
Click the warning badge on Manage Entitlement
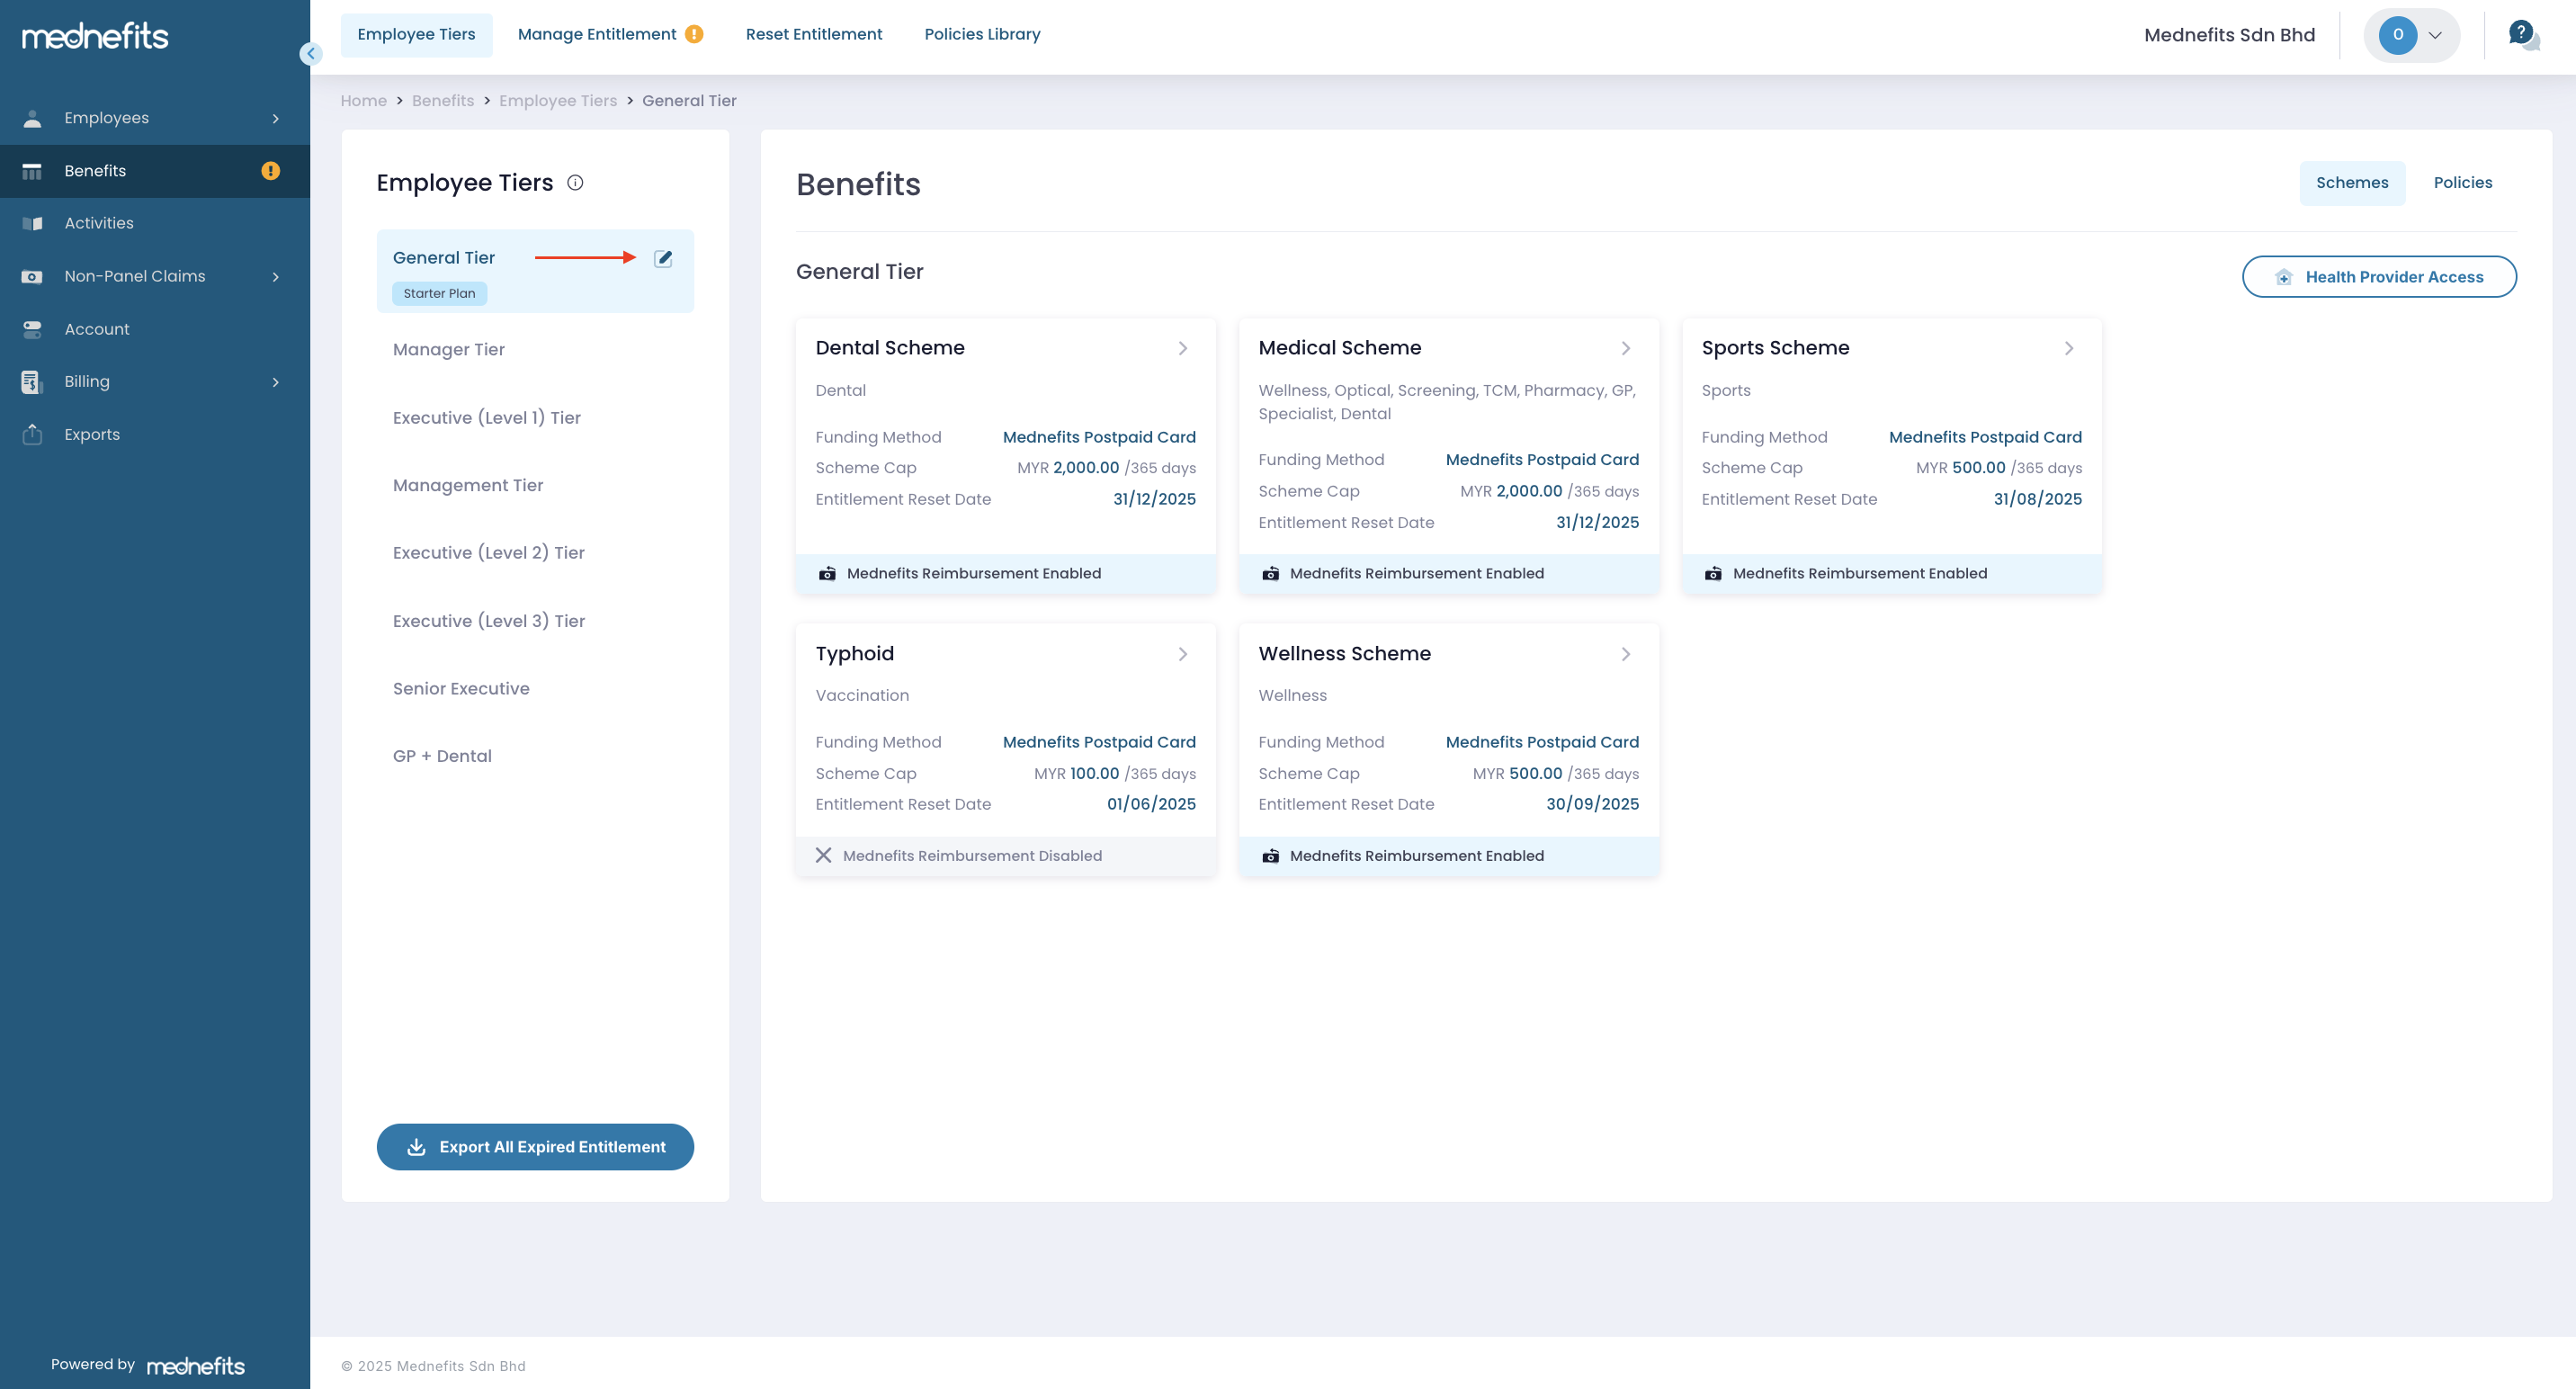[694, 34]
